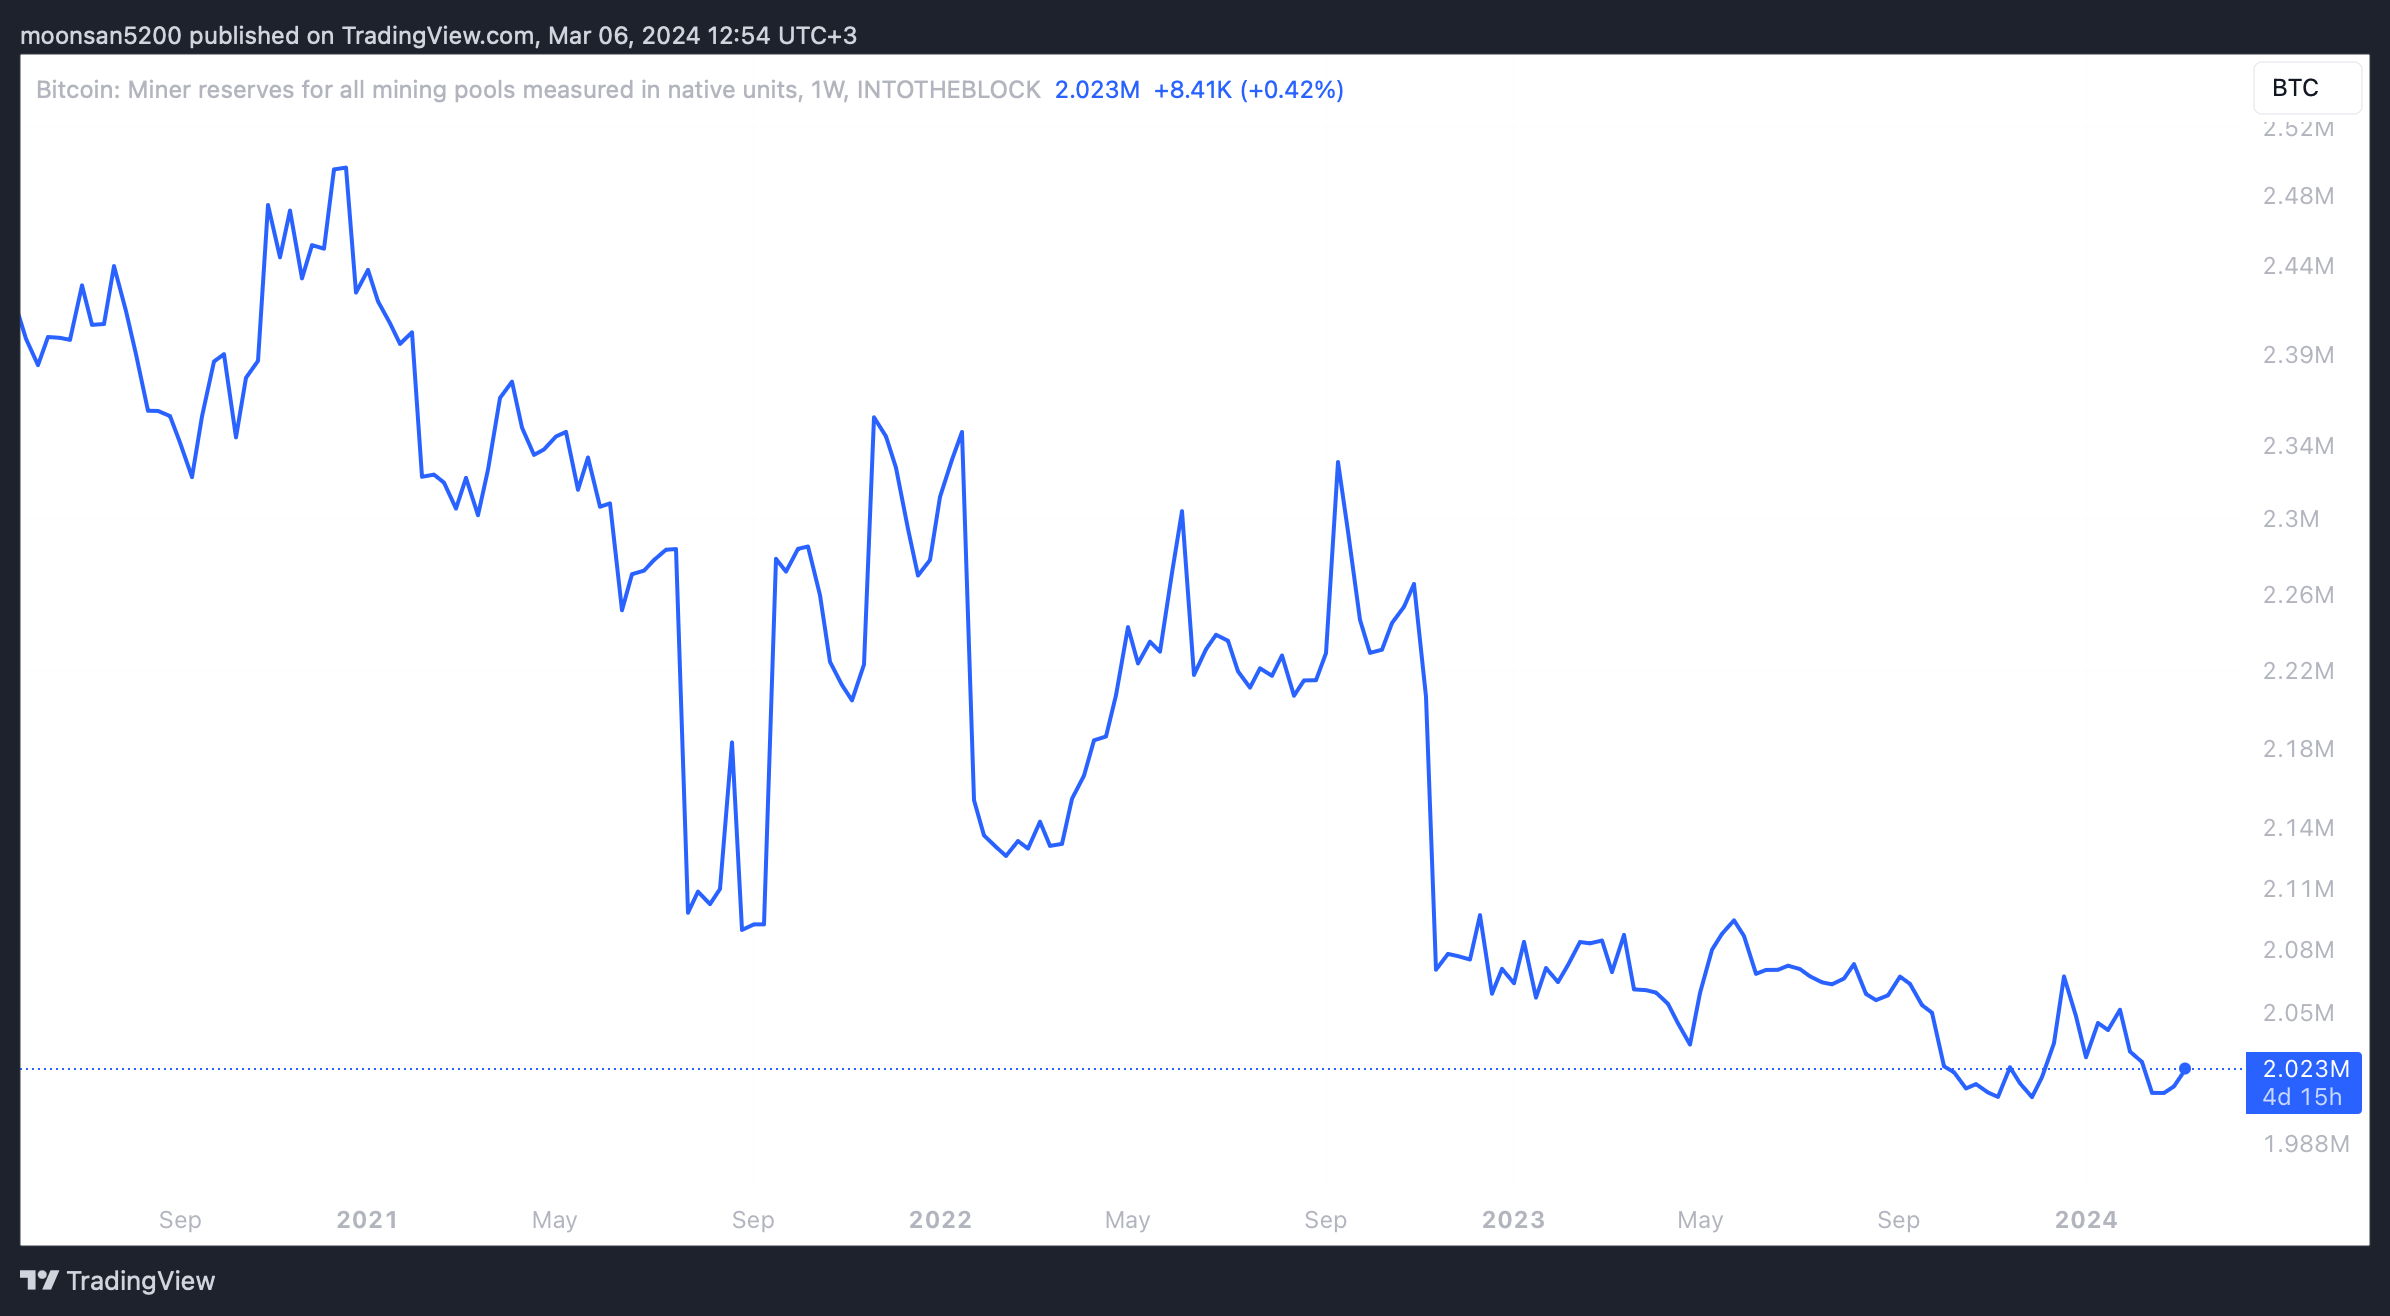Image resolution: width=2390 pixels, height=1316 pixels.
Task: Click the 'Sep' label just before 2023
Action: 1325,1220
